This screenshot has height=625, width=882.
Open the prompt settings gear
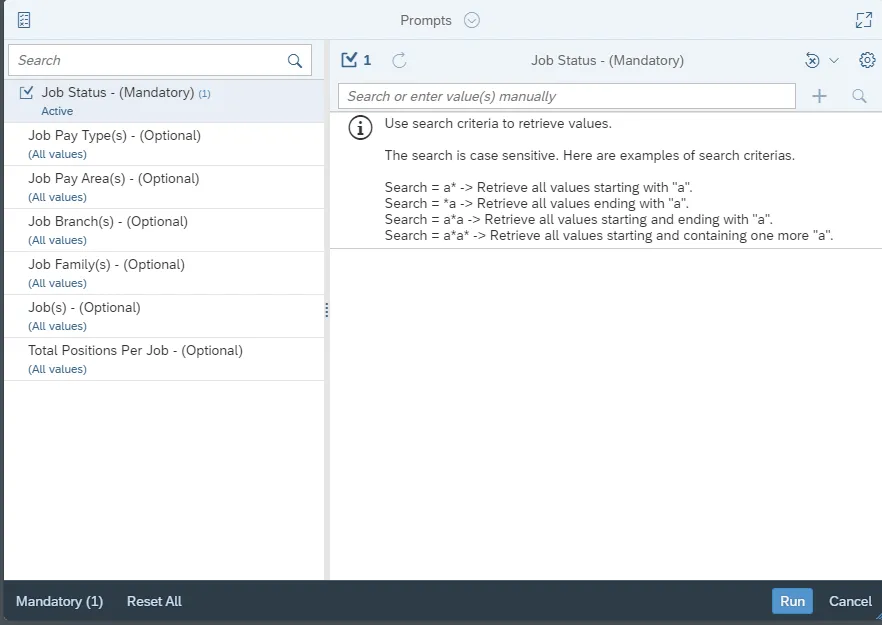(x=867, y=60)
